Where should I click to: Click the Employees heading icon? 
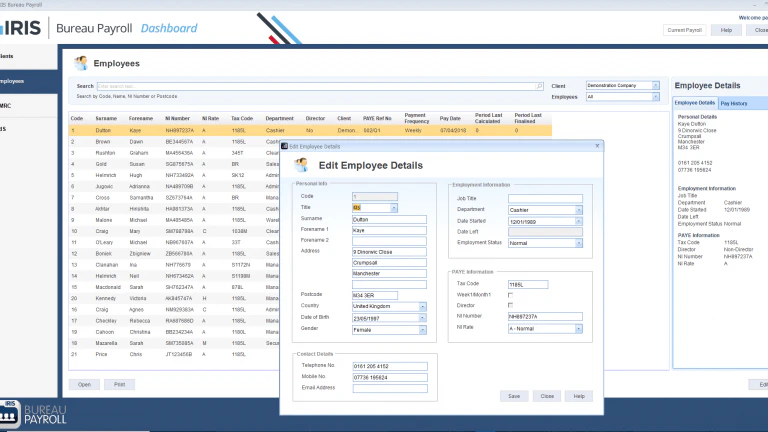(x=81, y=63)
